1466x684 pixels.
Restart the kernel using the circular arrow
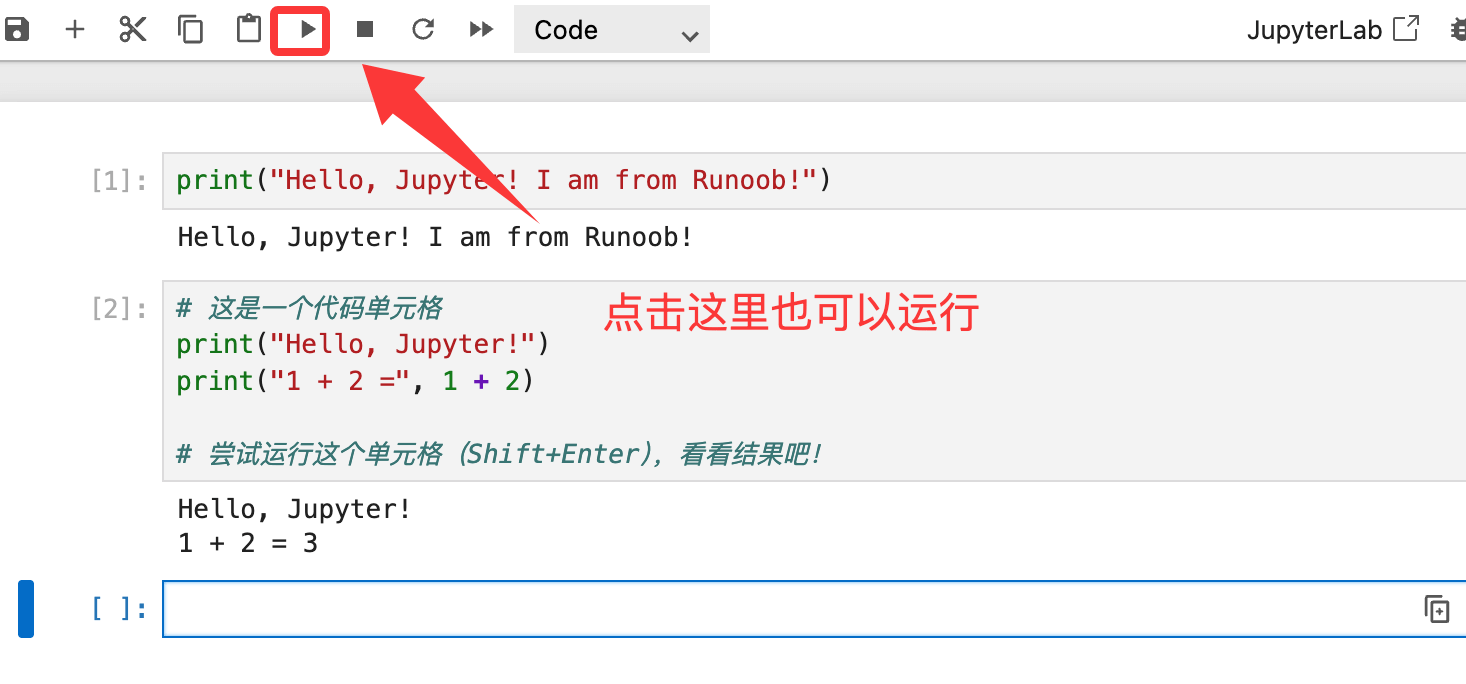point(423,30)
